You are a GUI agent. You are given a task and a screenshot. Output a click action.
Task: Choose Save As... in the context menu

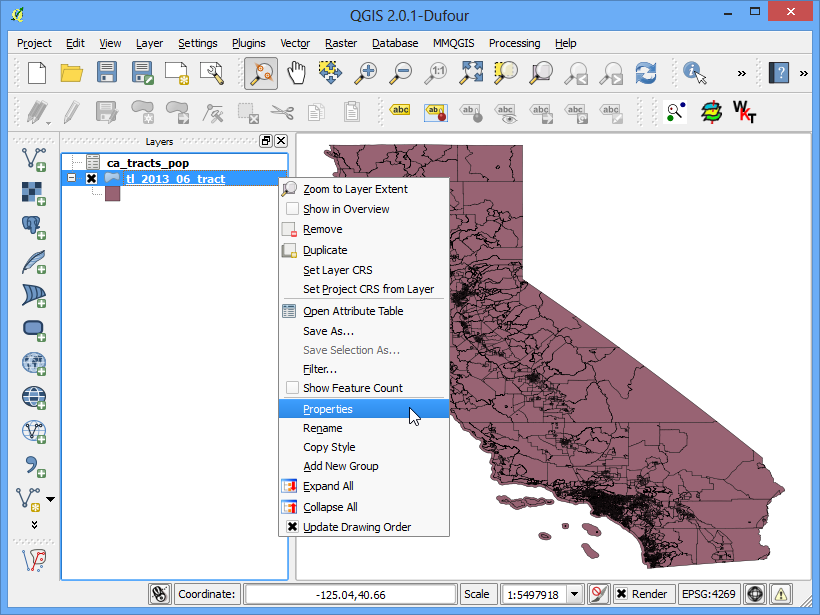(x=364, y=331)
